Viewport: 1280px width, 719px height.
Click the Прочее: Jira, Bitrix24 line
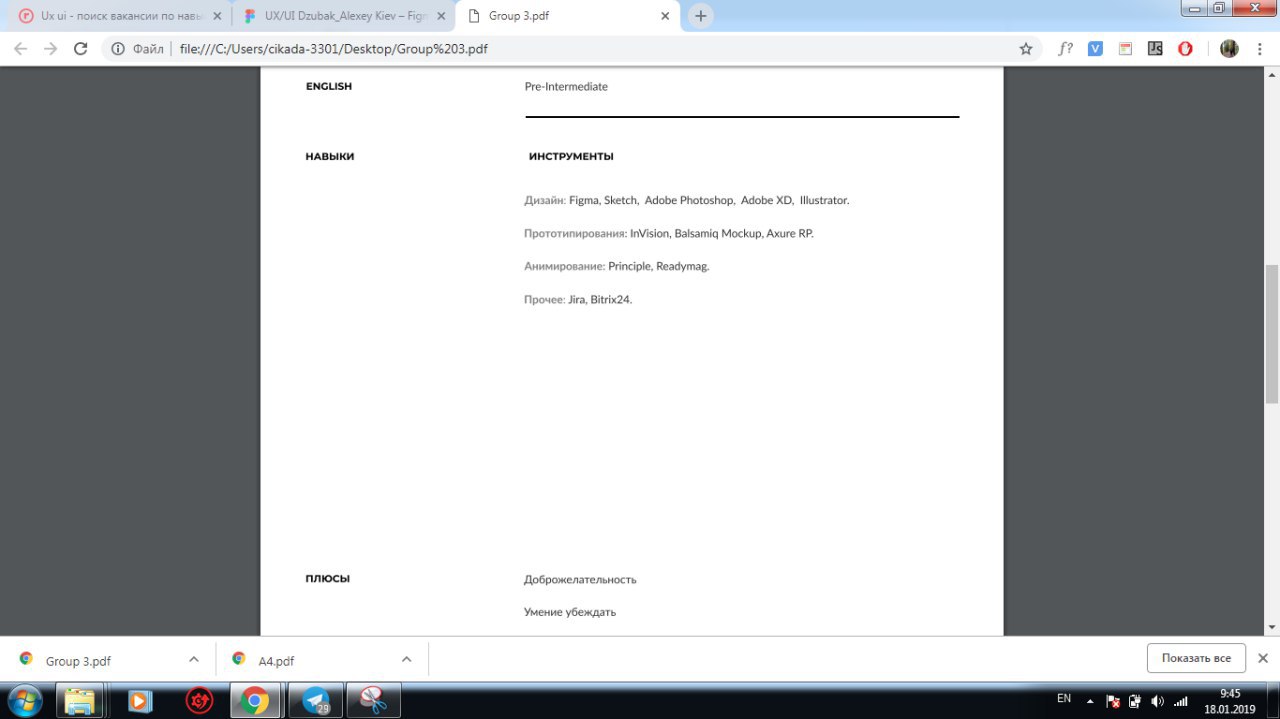tap(578, 300)
